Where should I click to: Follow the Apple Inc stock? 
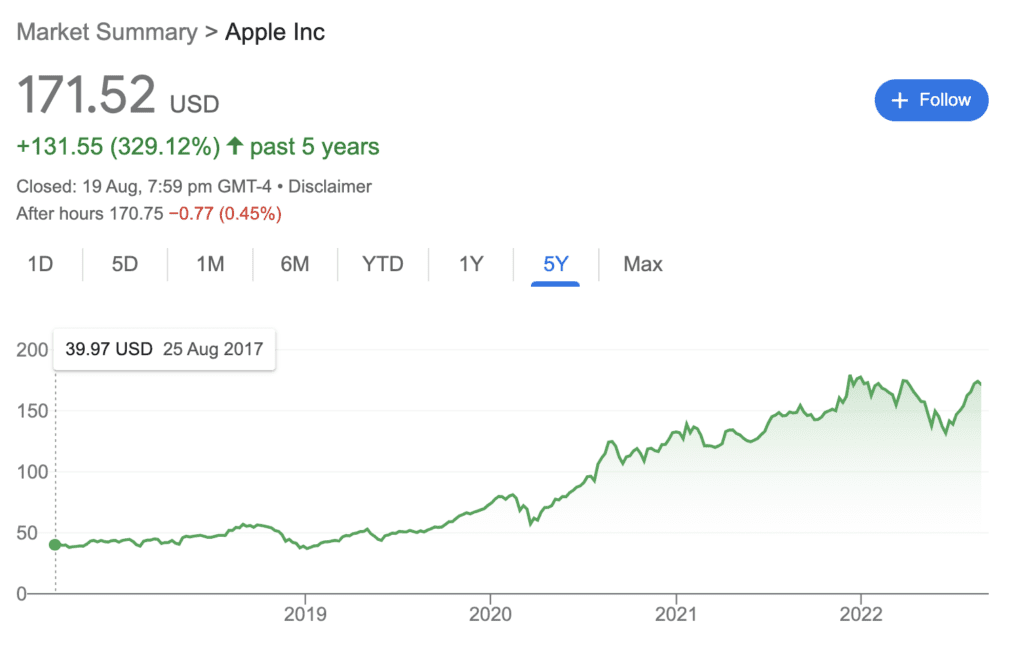(x=931, y=100)
